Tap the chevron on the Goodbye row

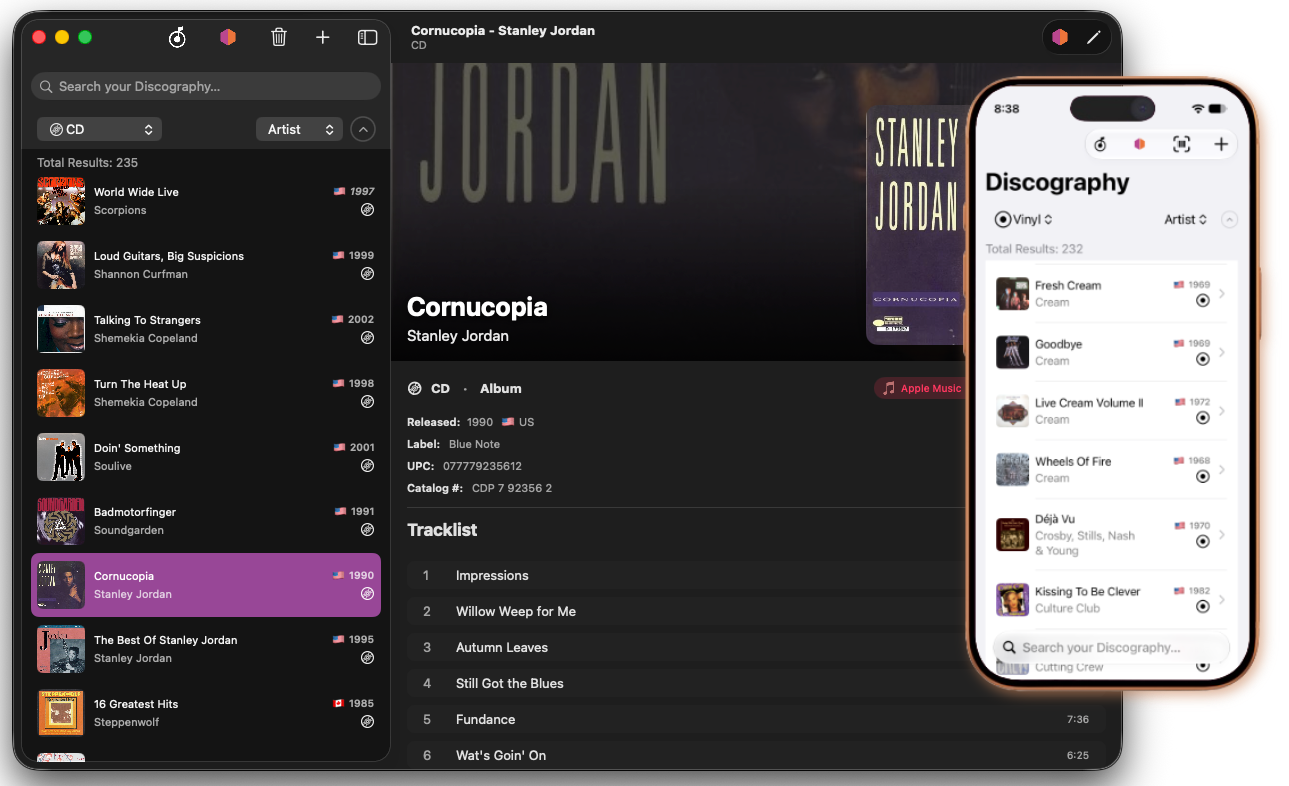1222,352
